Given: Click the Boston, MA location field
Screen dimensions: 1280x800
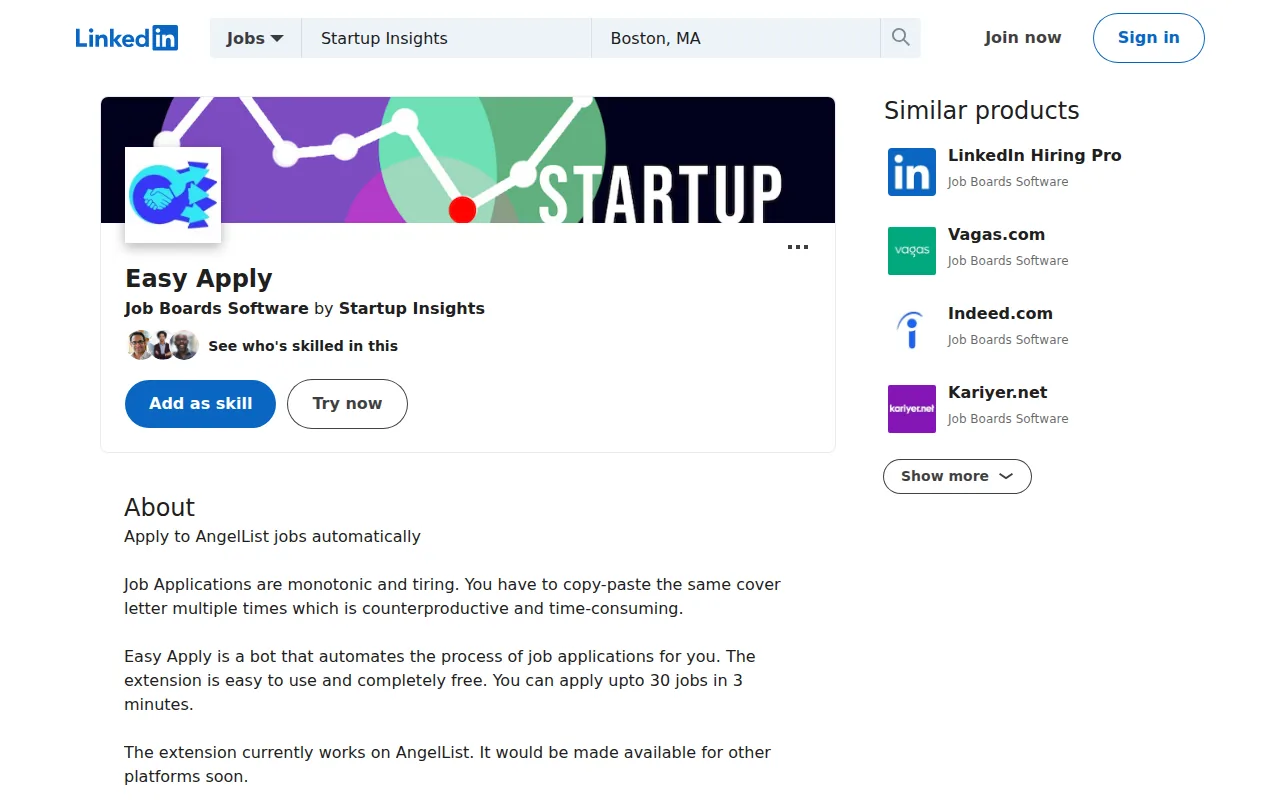Looking at the screenshot, I should click(x=735, y=38).
